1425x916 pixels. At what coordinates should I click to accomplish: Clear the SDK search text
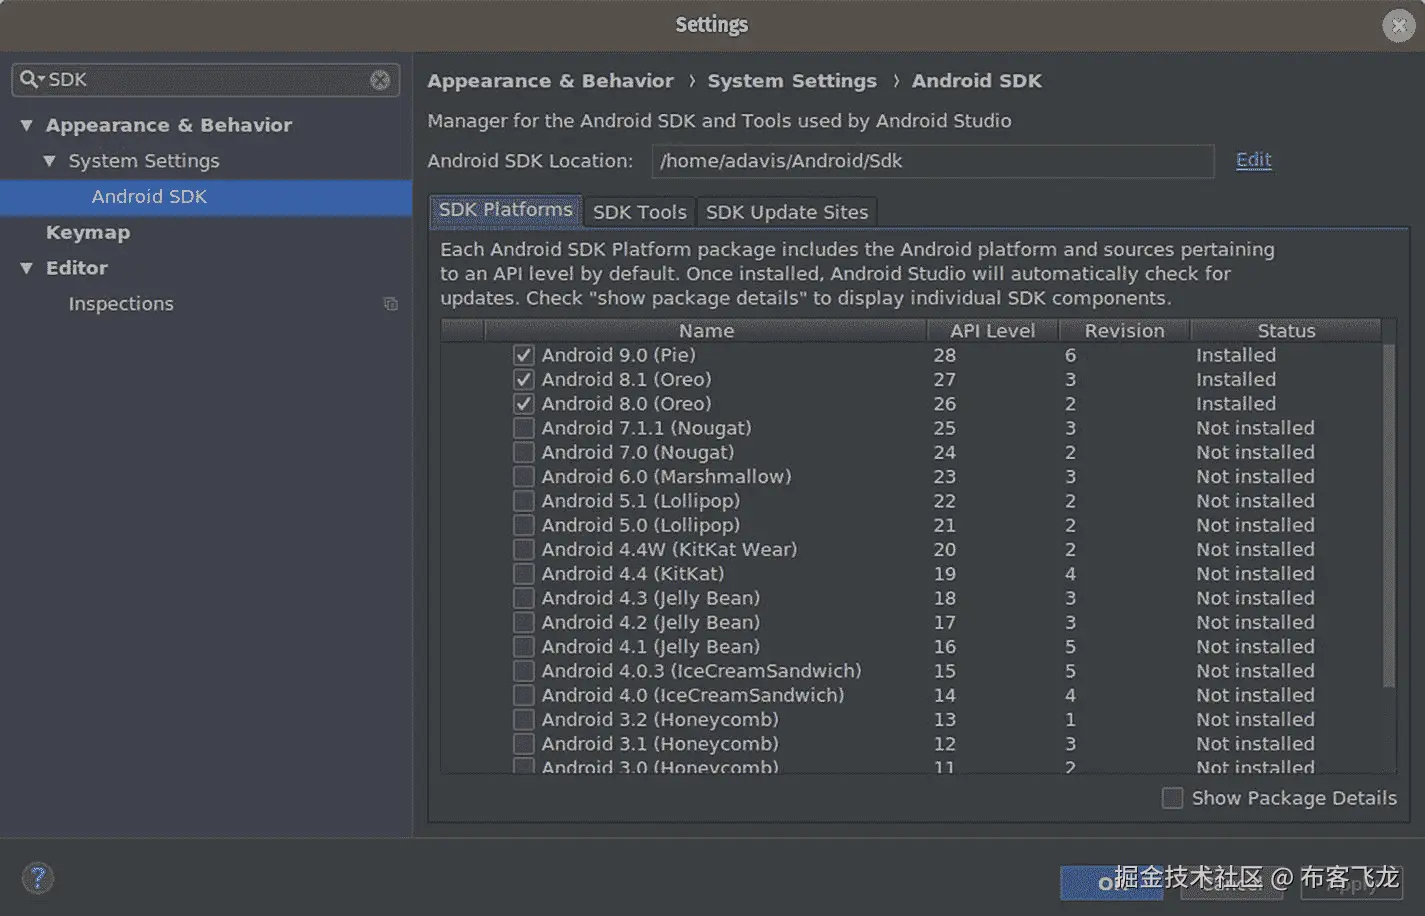point(380,80)
